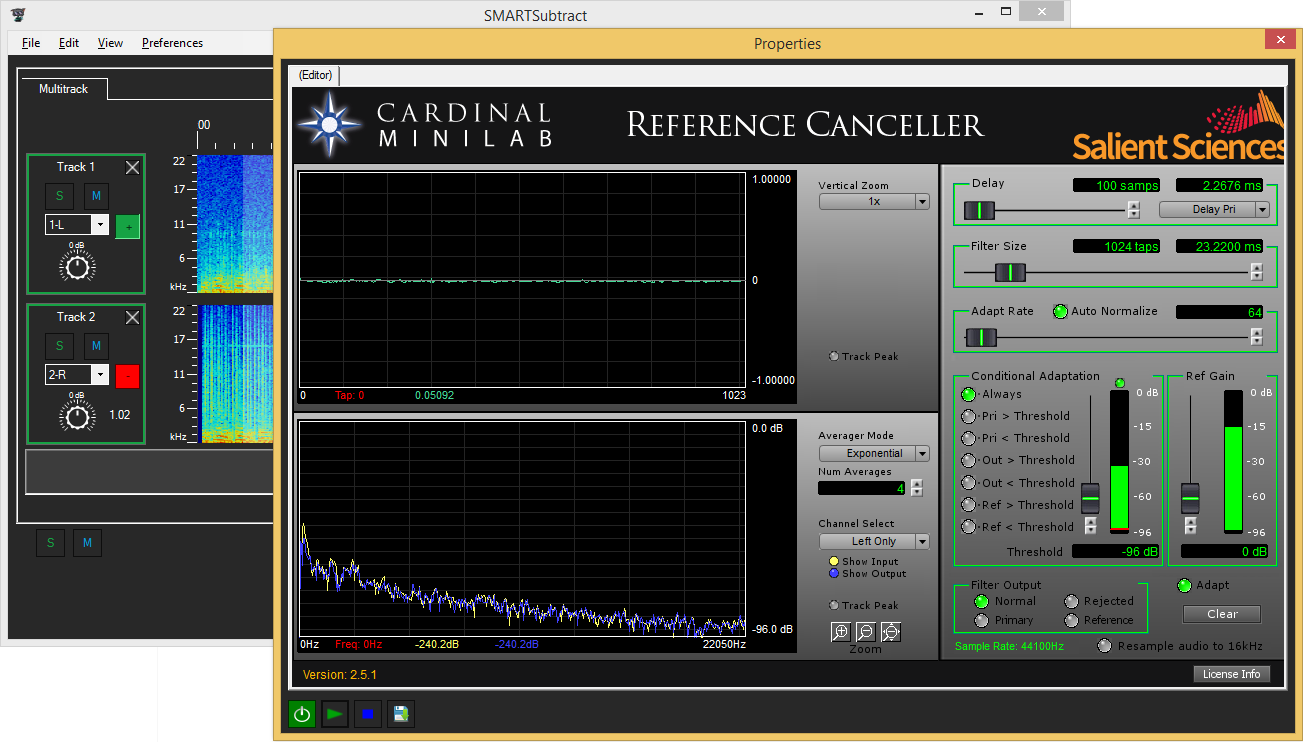Click the blue stop button

(368, 714)
